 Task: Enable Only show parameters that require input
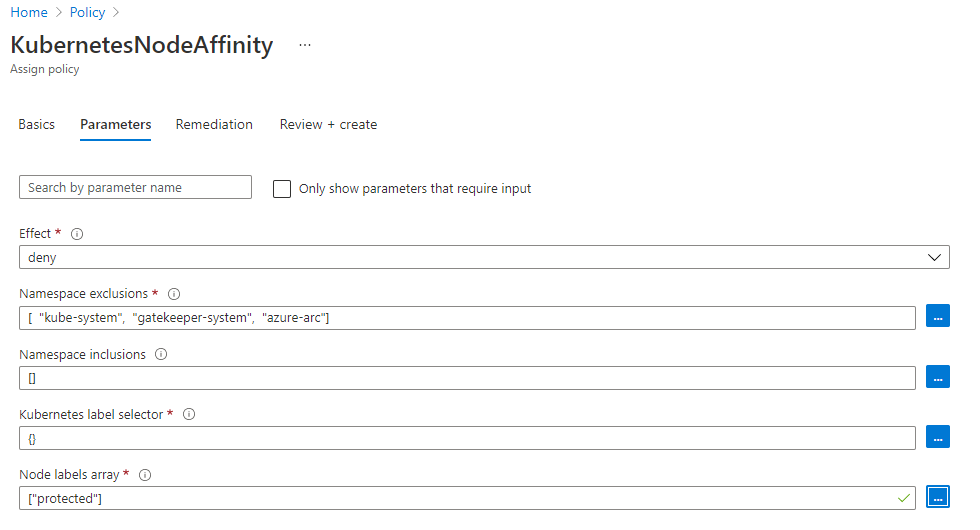point(282,188)
